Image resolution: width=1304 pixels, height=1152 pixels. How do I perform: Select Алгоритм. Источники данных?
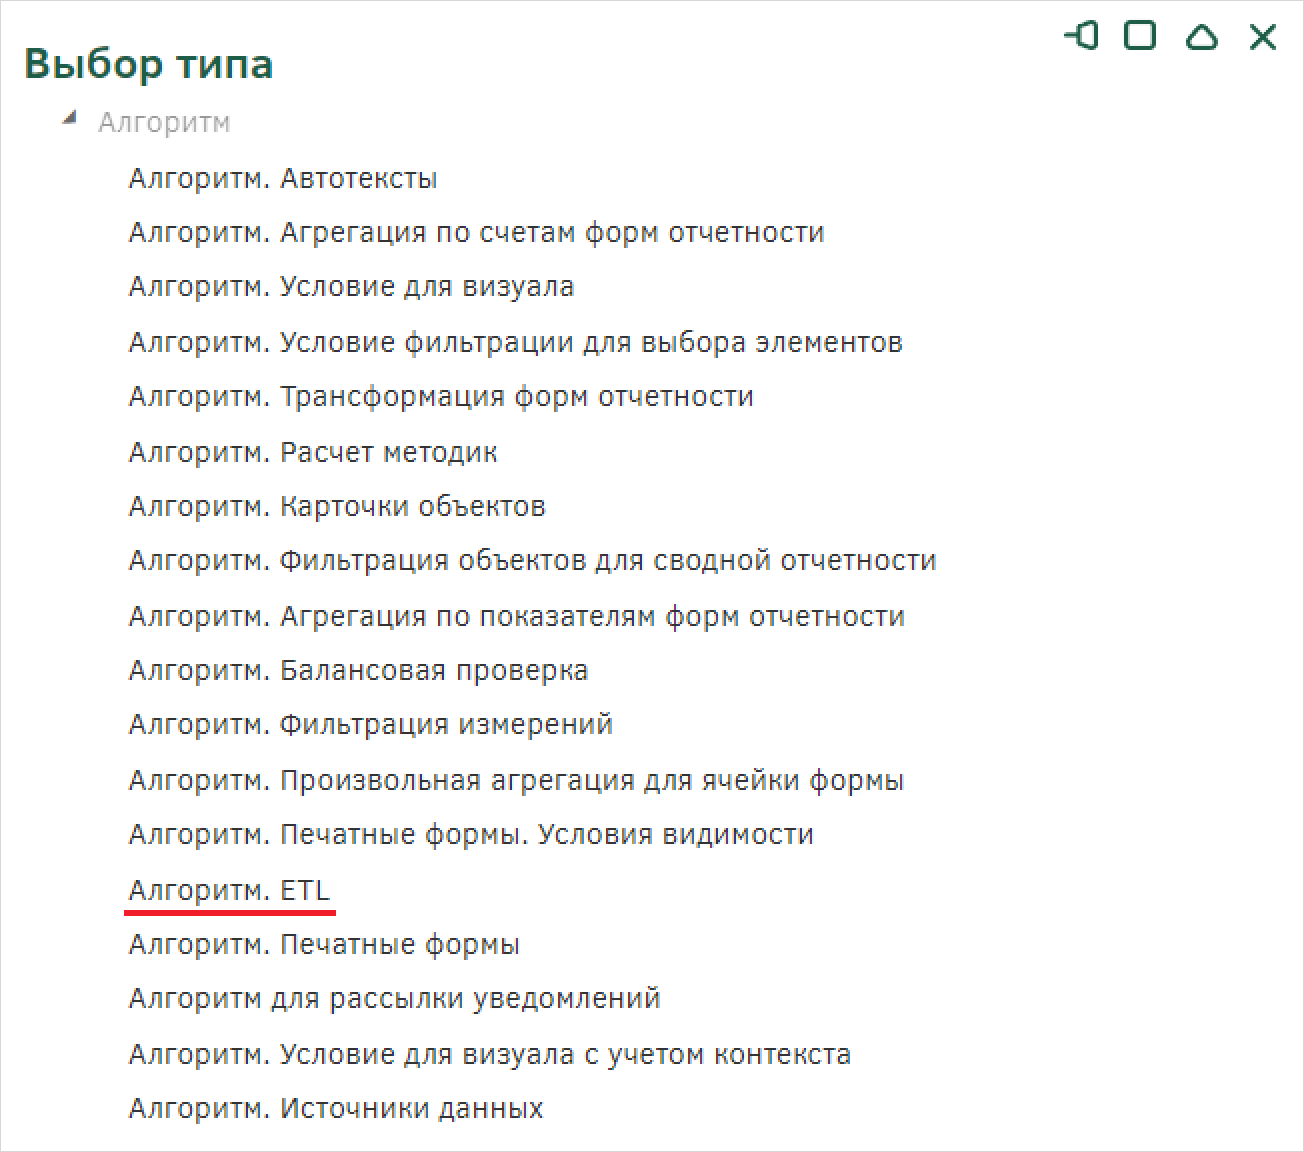(336, 1108)
